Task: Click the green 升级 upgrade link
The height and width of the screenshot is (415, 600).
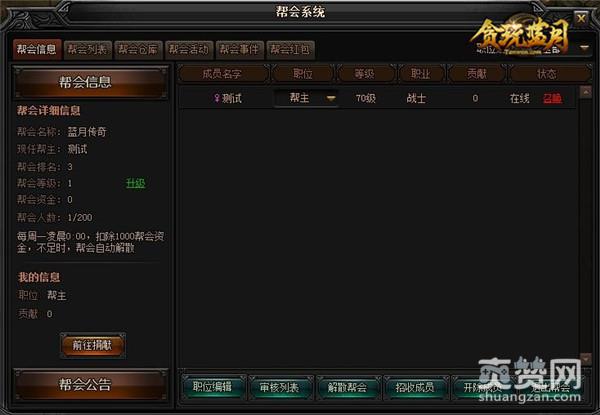Action: tap(135, 183)
